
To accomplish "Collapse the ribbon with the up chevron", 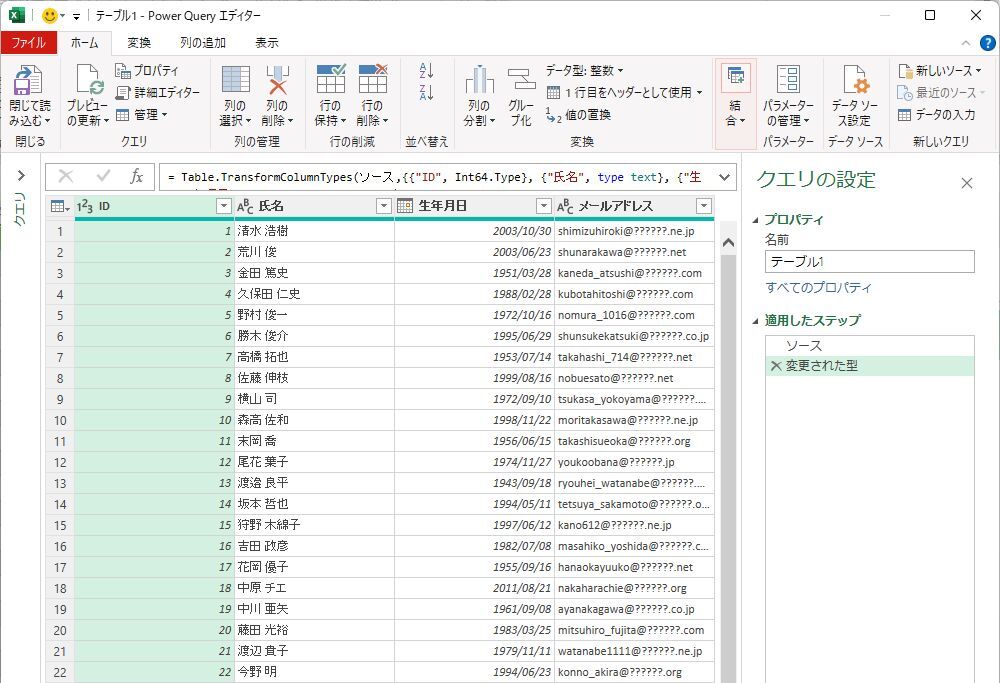I will tap(966, 43).
